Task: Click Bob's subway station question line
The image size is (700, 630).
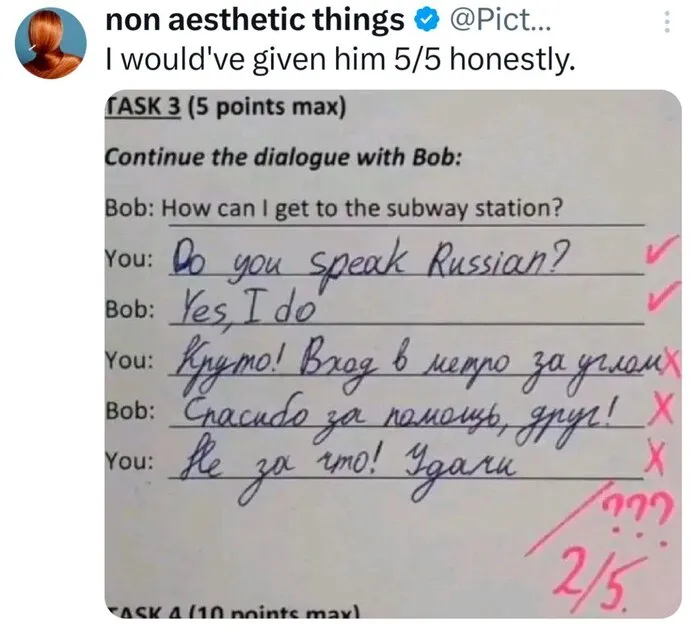Action: pos(333,209)
